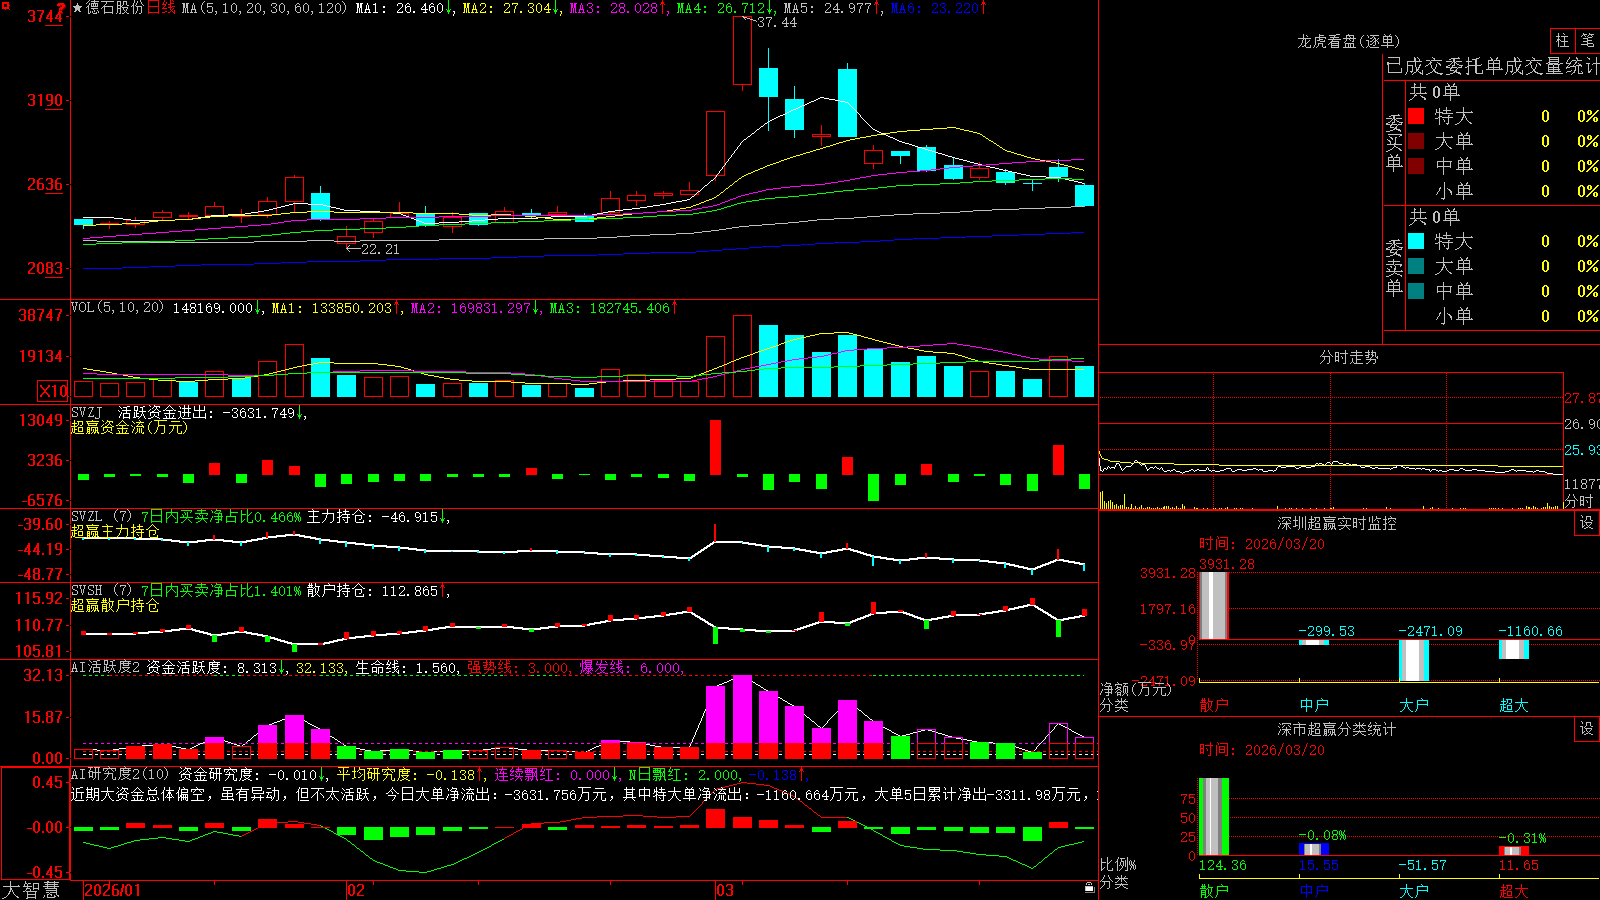Viewport: 1600px width, 900px height.
Task: Click the 分时走势 panel title
Action: pos(1348,357)
